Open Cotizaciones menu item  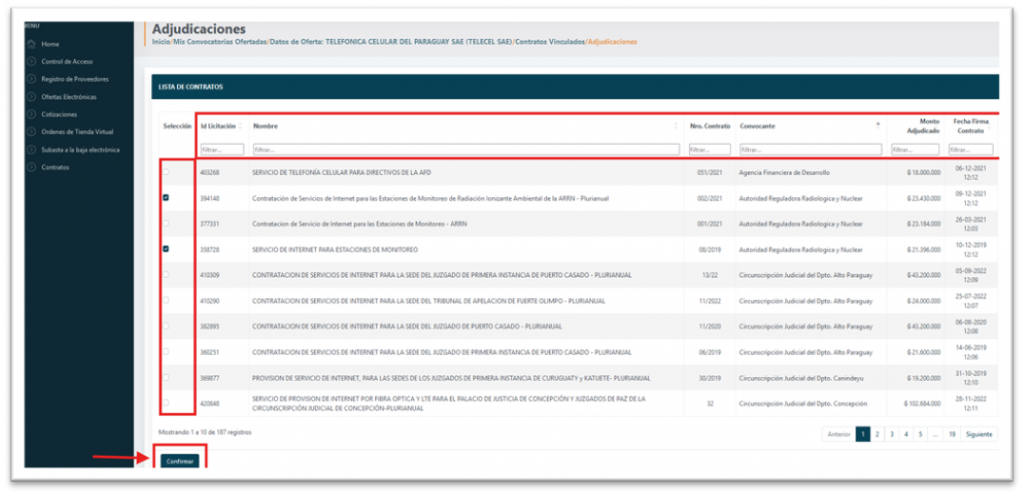[59, 114]
